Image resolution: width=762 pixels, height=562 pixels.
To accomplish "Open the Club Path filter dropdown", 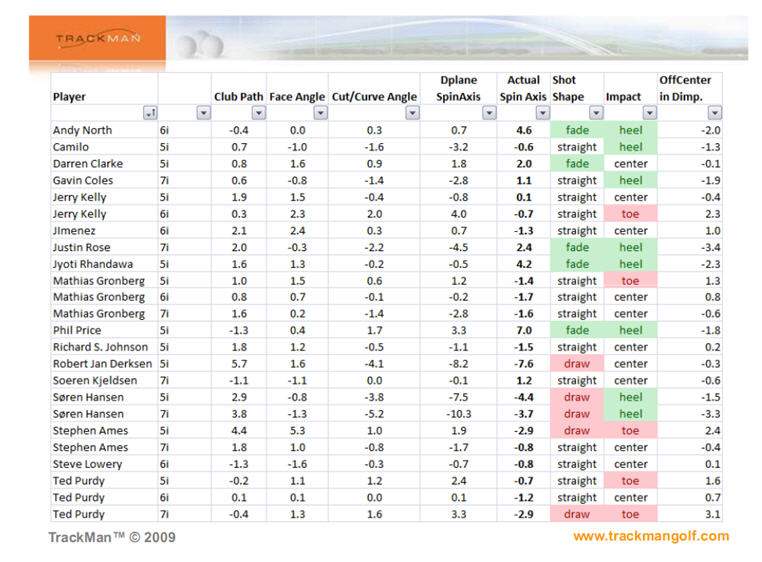I will pos(258,113).
